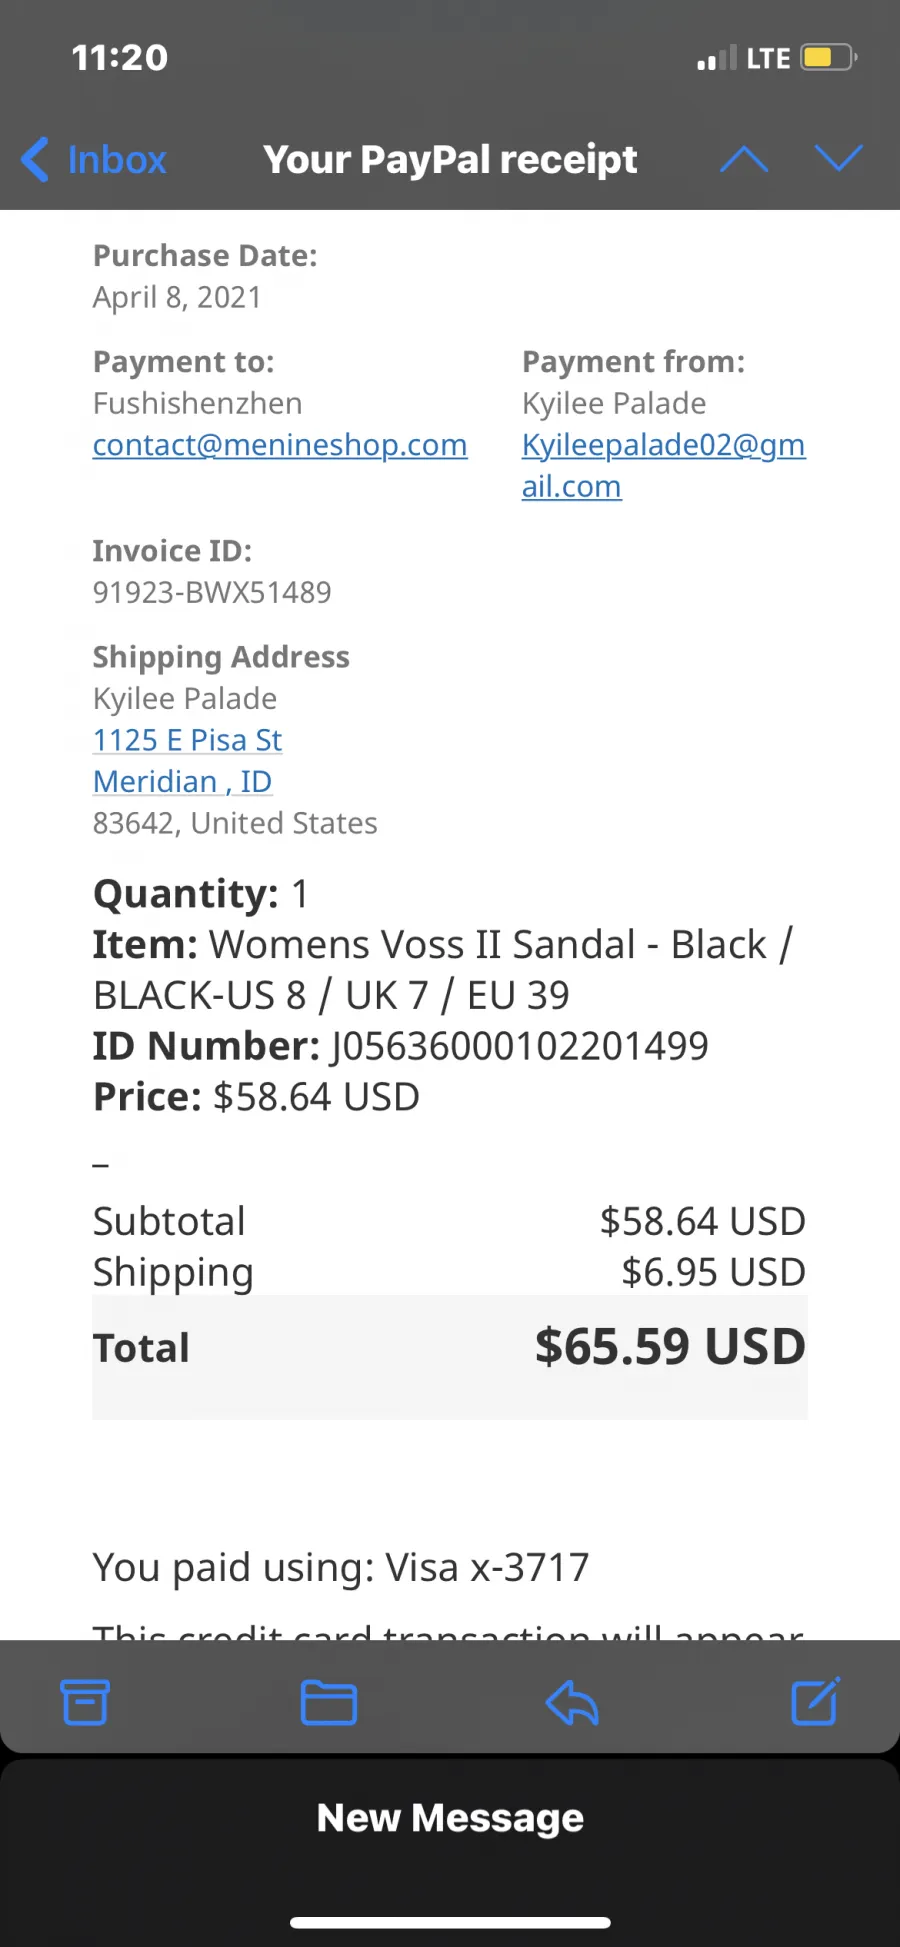Screen dimensions: 900x1947
Task: Open Kyileepalade02@gmail.com email link
Action: pos(664,465)
